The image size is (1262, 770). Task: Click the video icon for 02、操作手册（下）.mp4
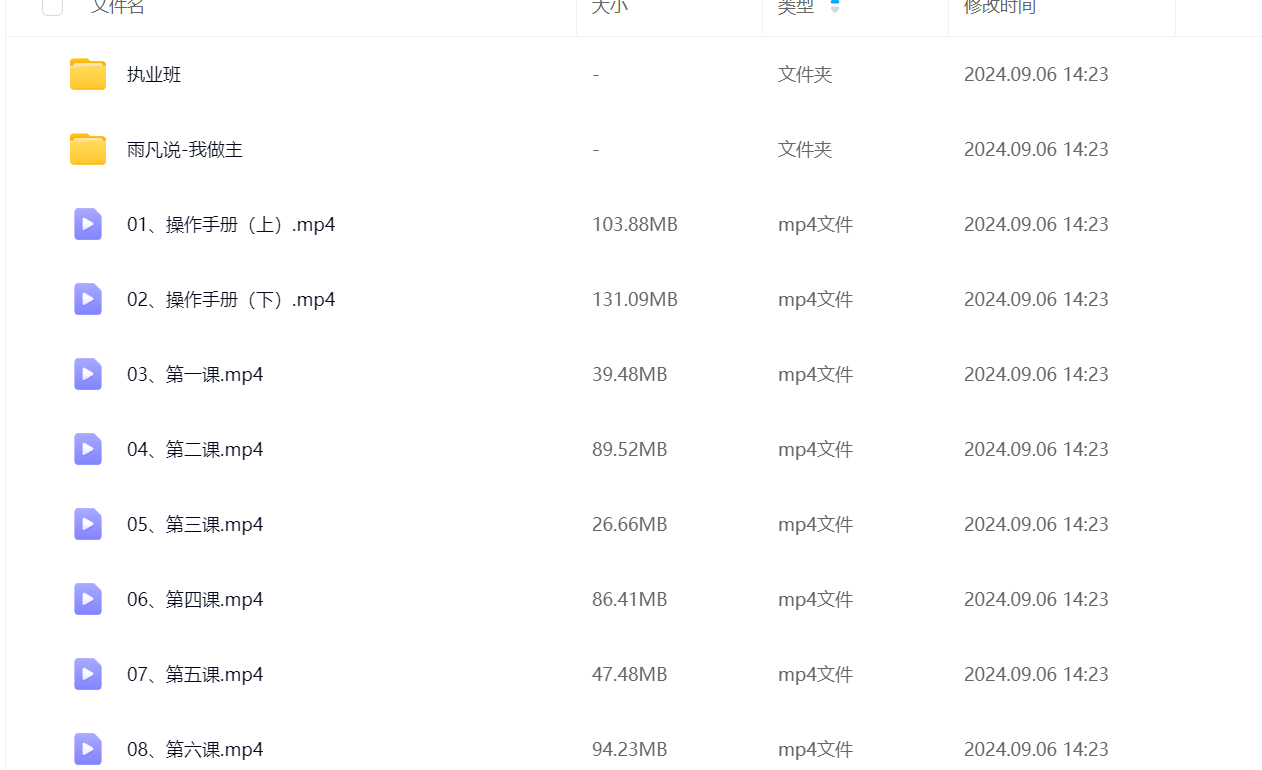[x=88, y=299]
